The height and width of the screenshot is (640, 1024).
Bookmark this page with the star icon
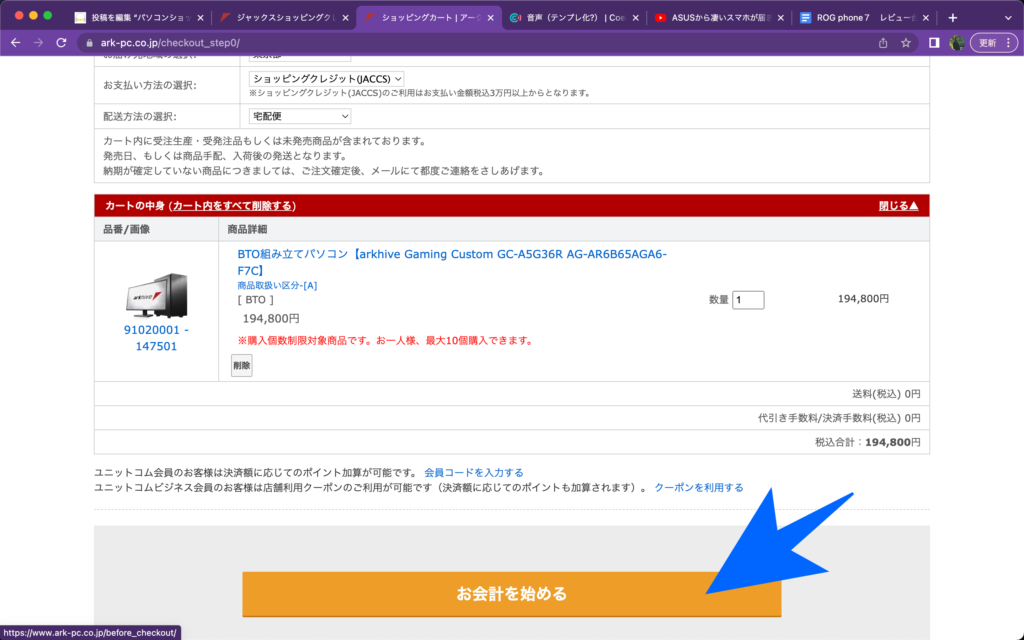tap(906, 43)
